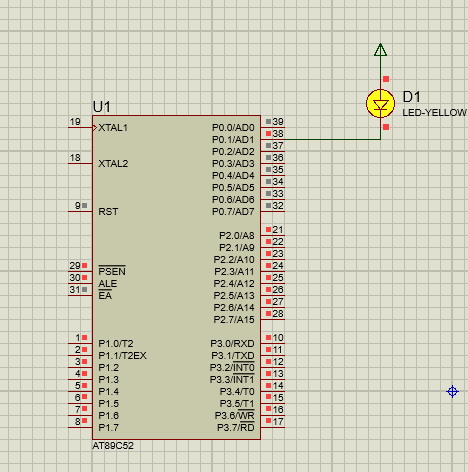Click the P2.2/A10 pin label

[234, 260]
